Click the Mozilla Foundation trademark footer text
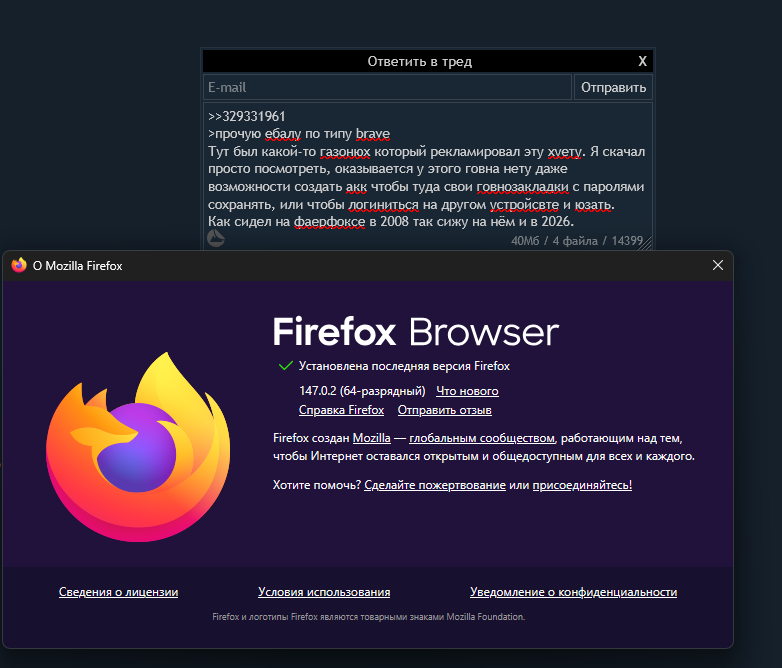 point(369,617)
